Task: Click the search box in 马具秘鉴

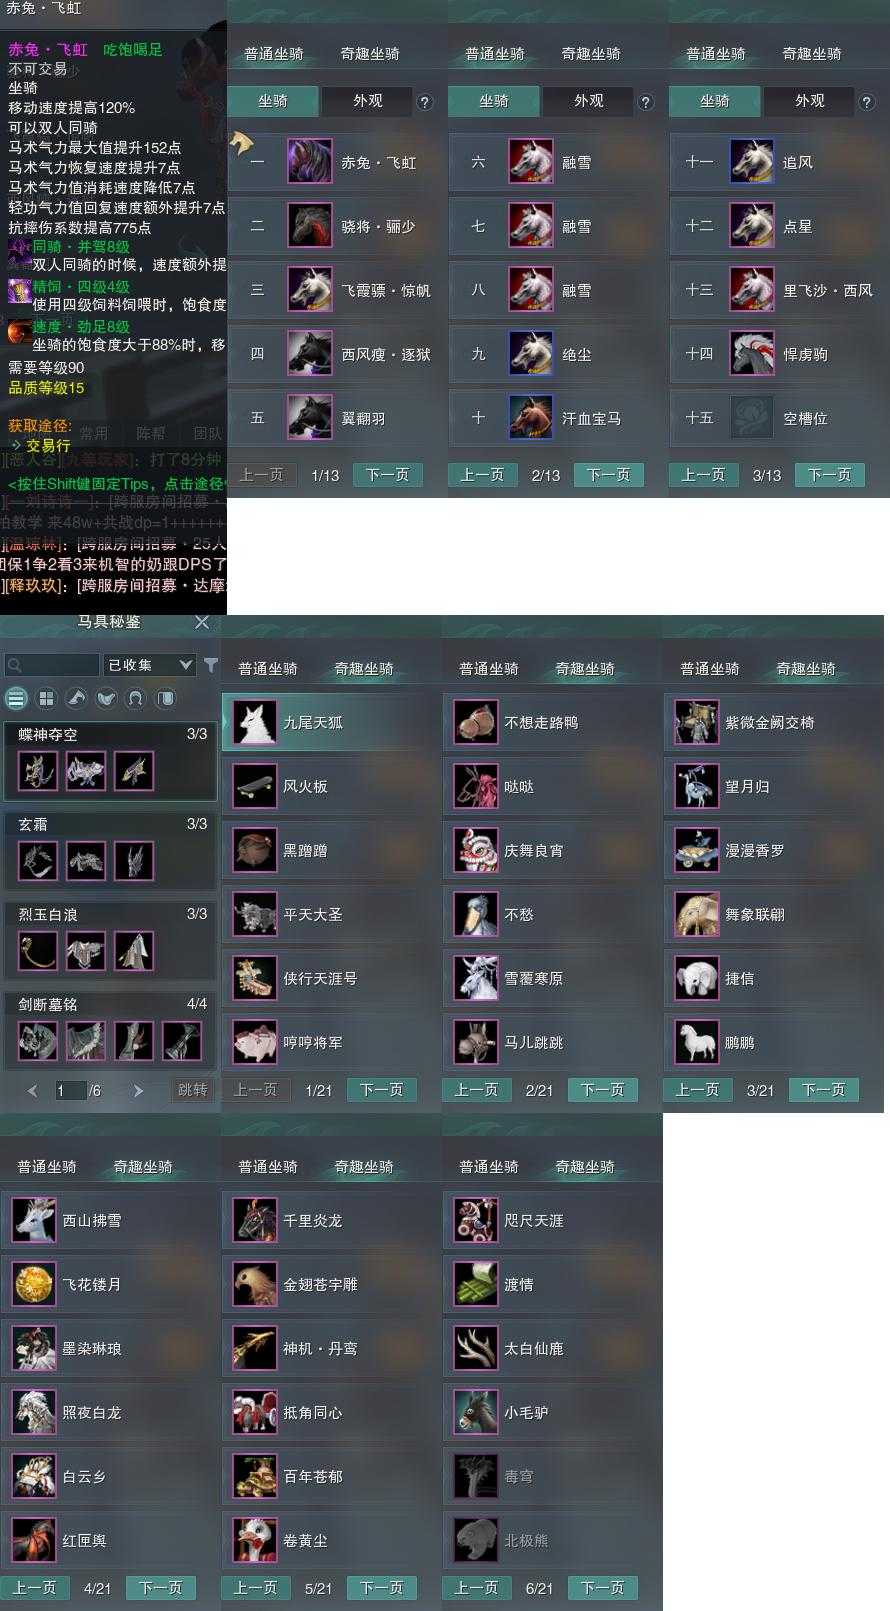Action: click(52, 665)
